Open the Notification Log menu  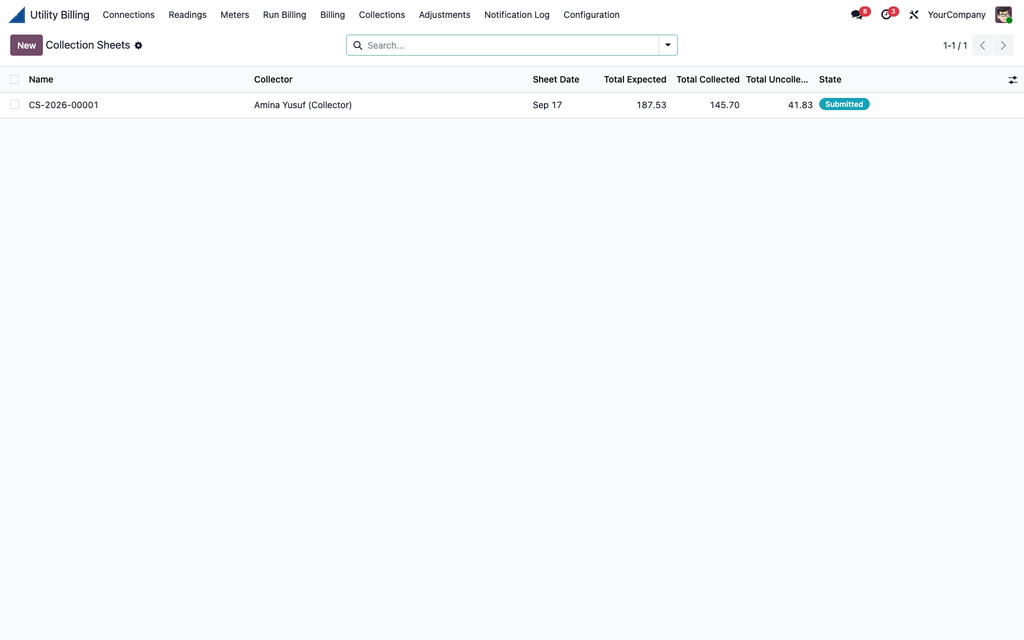tap(517, 14)
